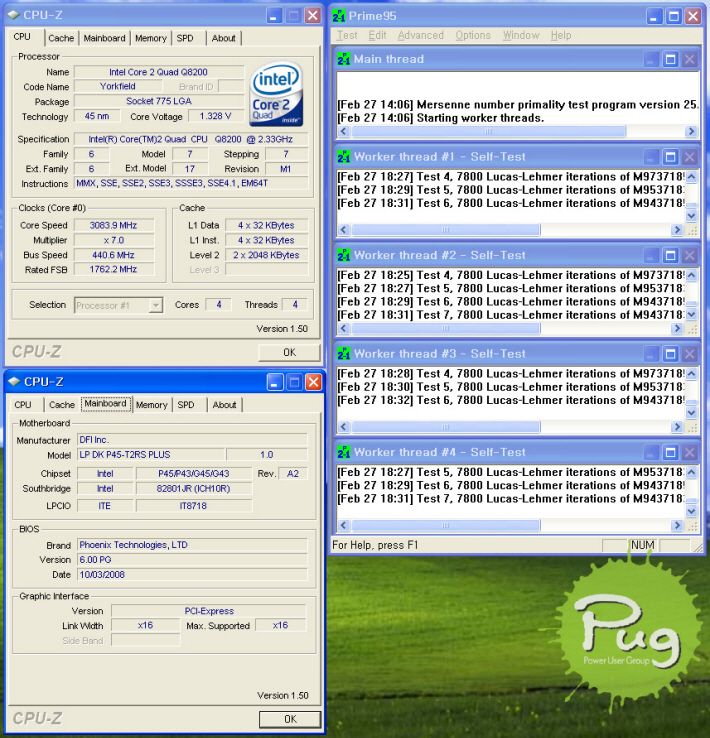The image size is (710, 738).
Task: Minimize the top CPU-Z window
Action: click(x=274, y=16)
